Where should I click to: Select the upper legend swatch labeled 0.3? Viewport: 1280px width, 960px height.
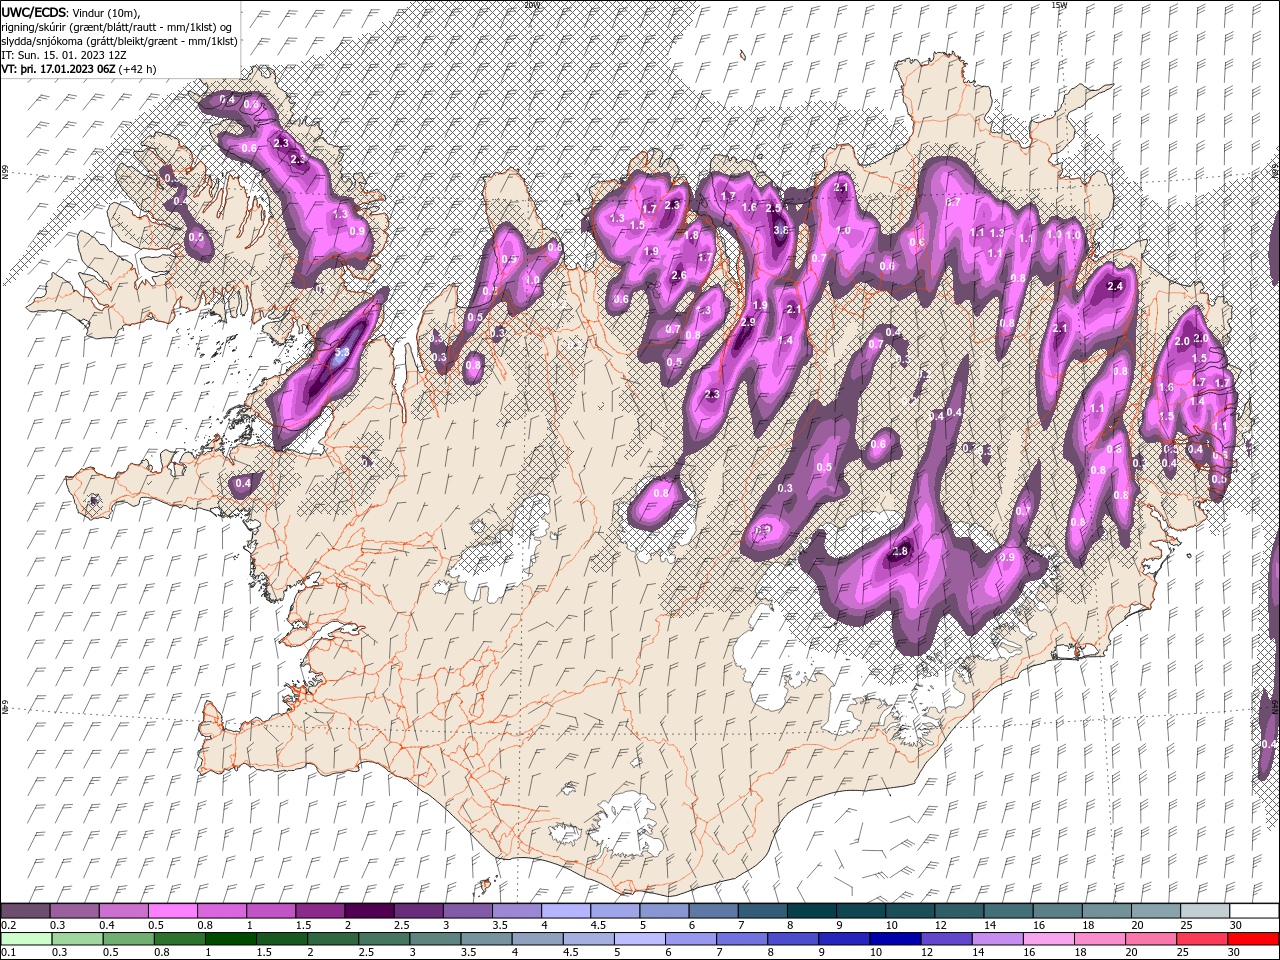point(75,911)
